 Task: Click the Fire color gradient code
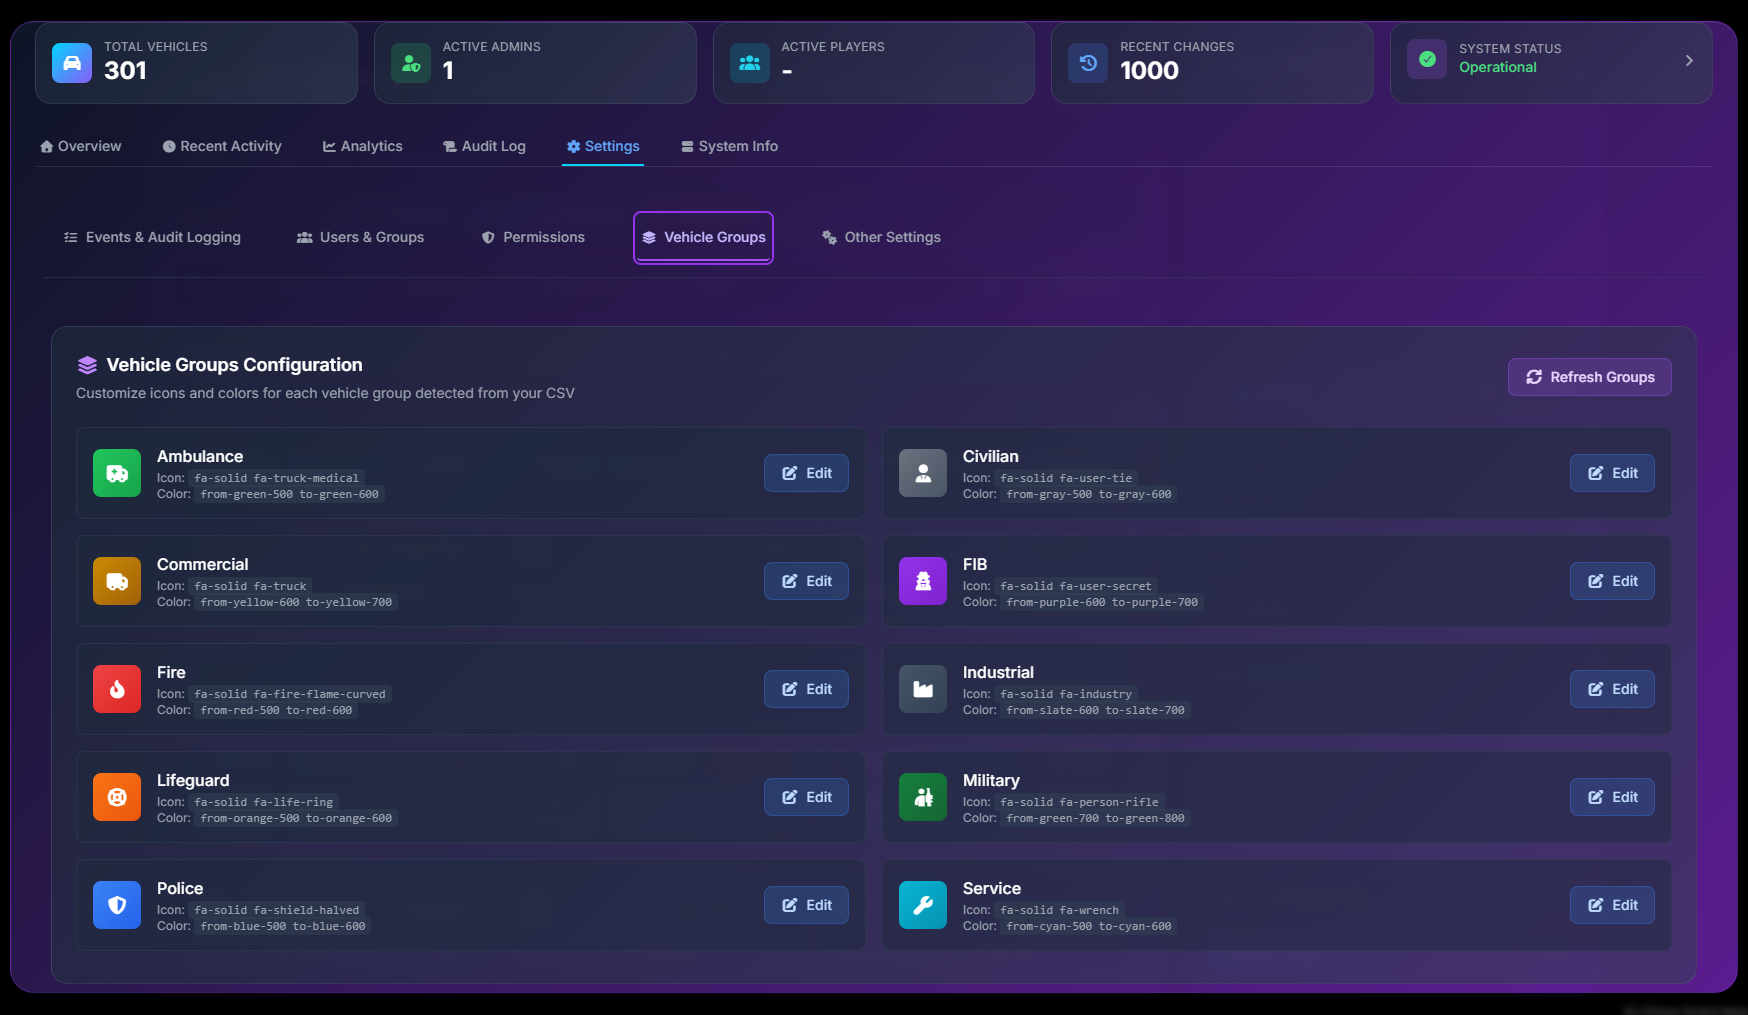(276, 711)
